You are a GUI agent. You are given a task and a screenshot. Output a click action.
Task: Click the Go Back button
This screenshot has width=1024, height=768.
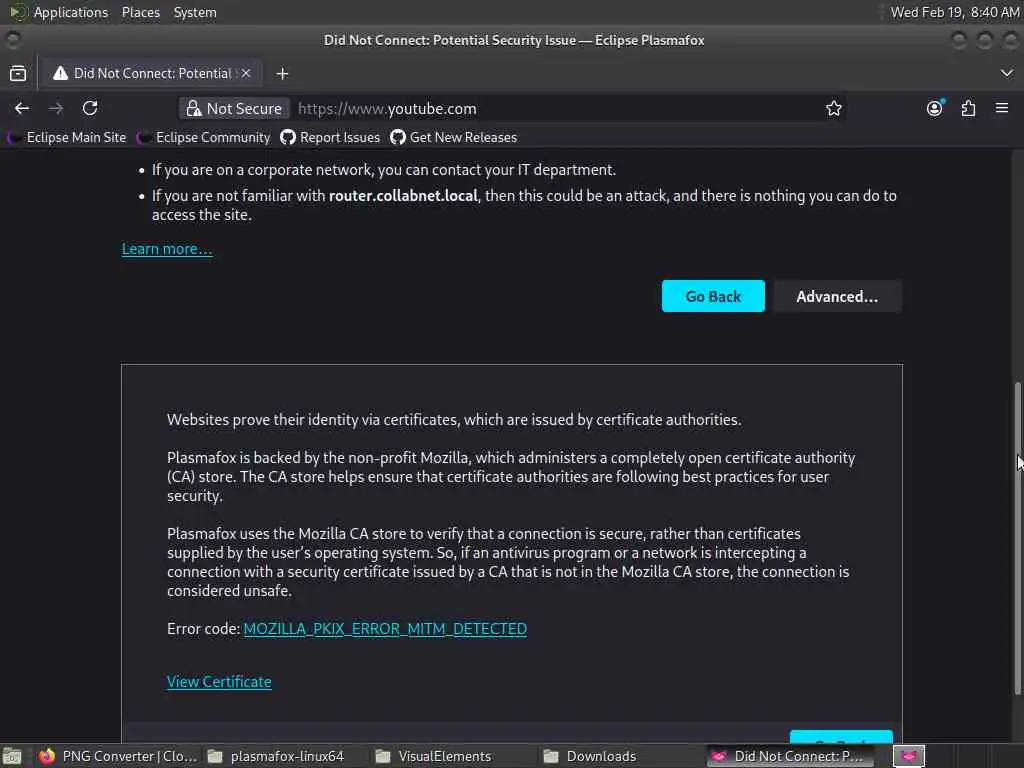[713, 296]
